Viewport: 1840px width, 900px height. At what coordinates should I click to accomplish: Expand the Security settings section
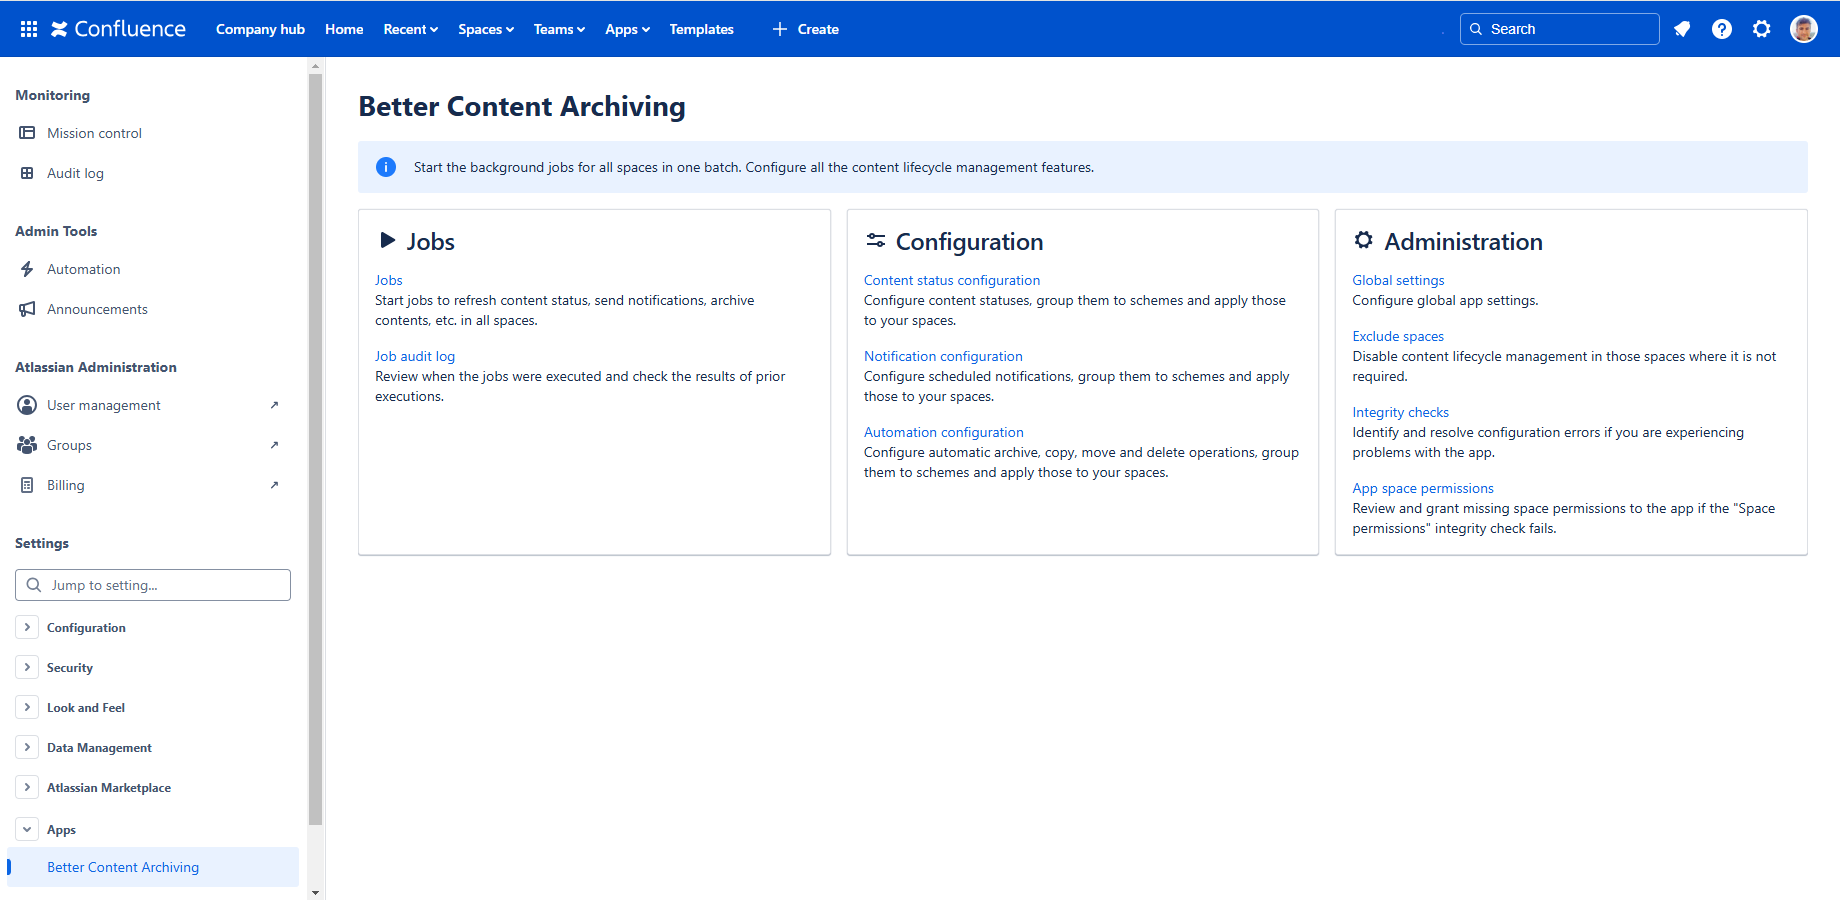point(27,667)
